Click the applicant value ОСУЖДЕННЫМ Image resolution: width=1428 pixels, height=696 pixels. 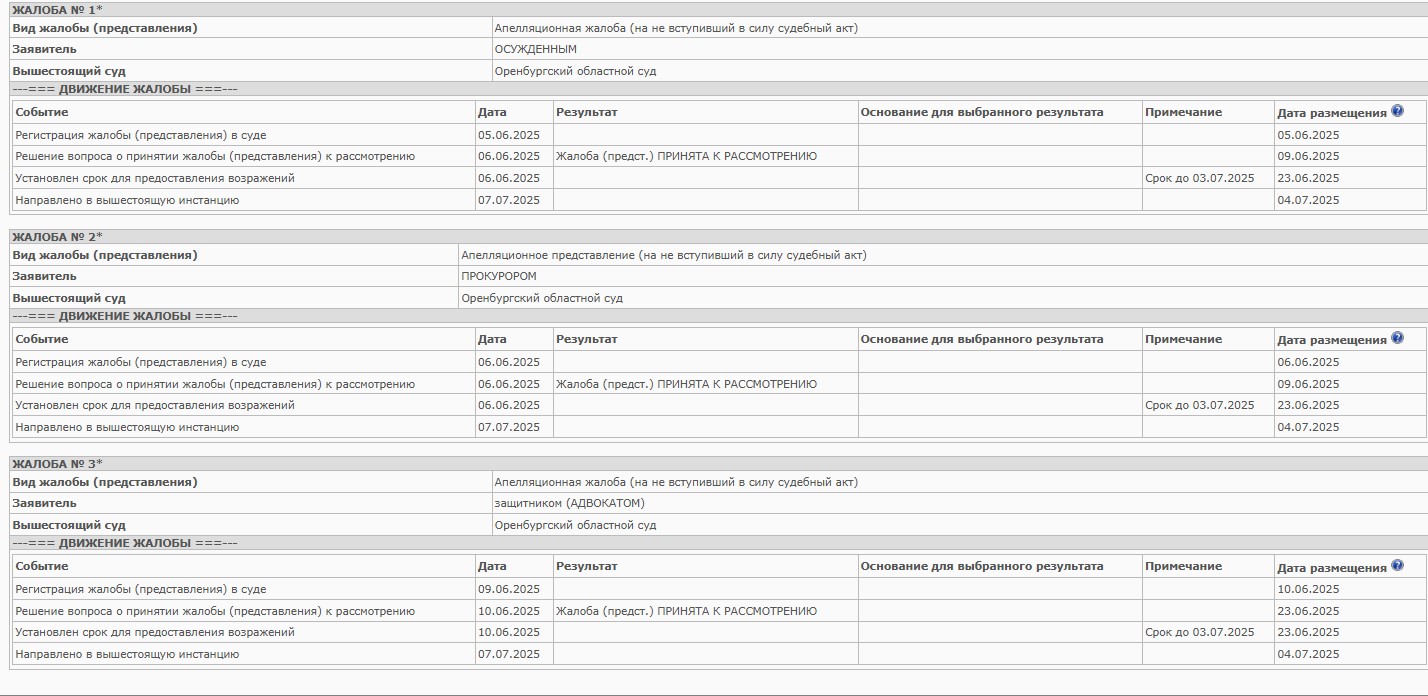(535, 49)
